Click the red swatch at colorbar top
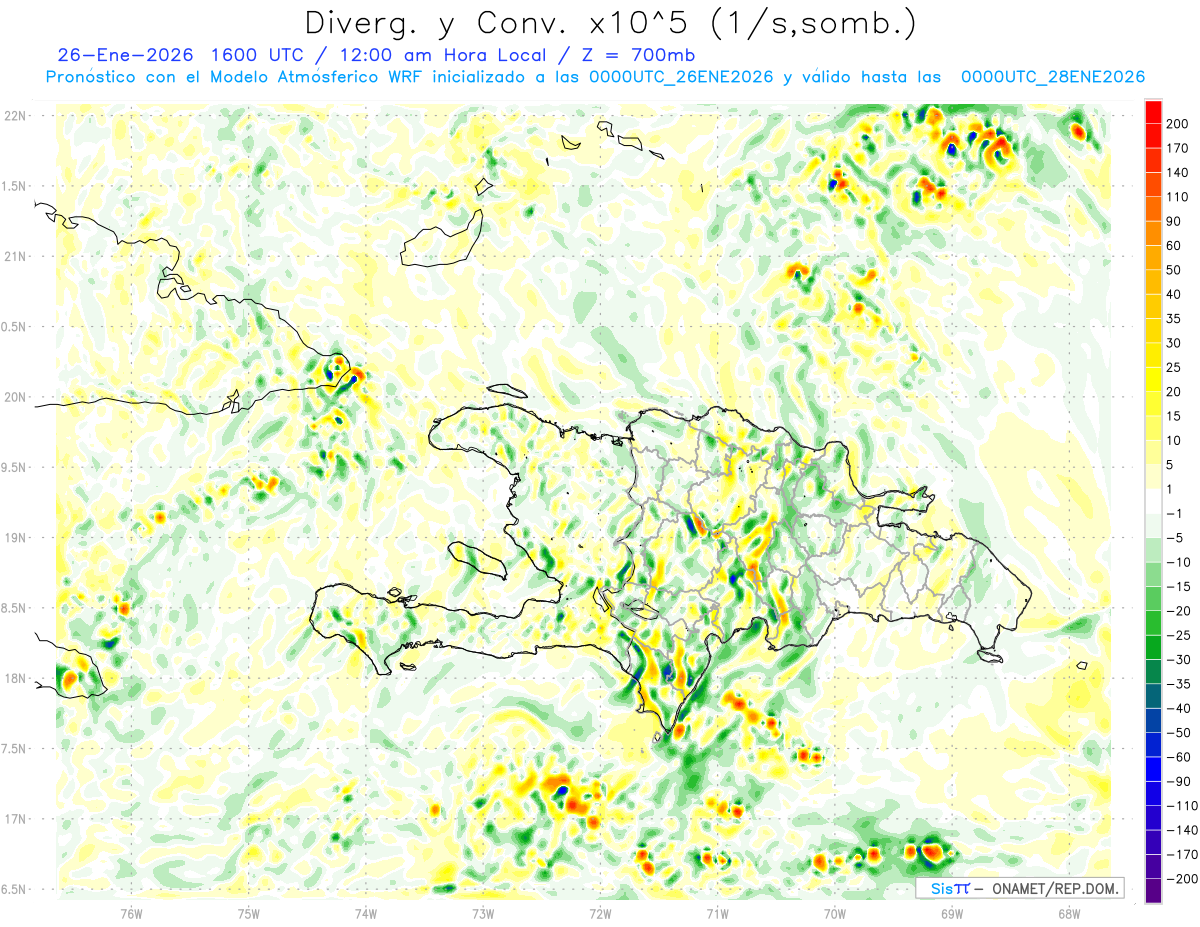This screenshot has width=1200, height=927. 1153,111
